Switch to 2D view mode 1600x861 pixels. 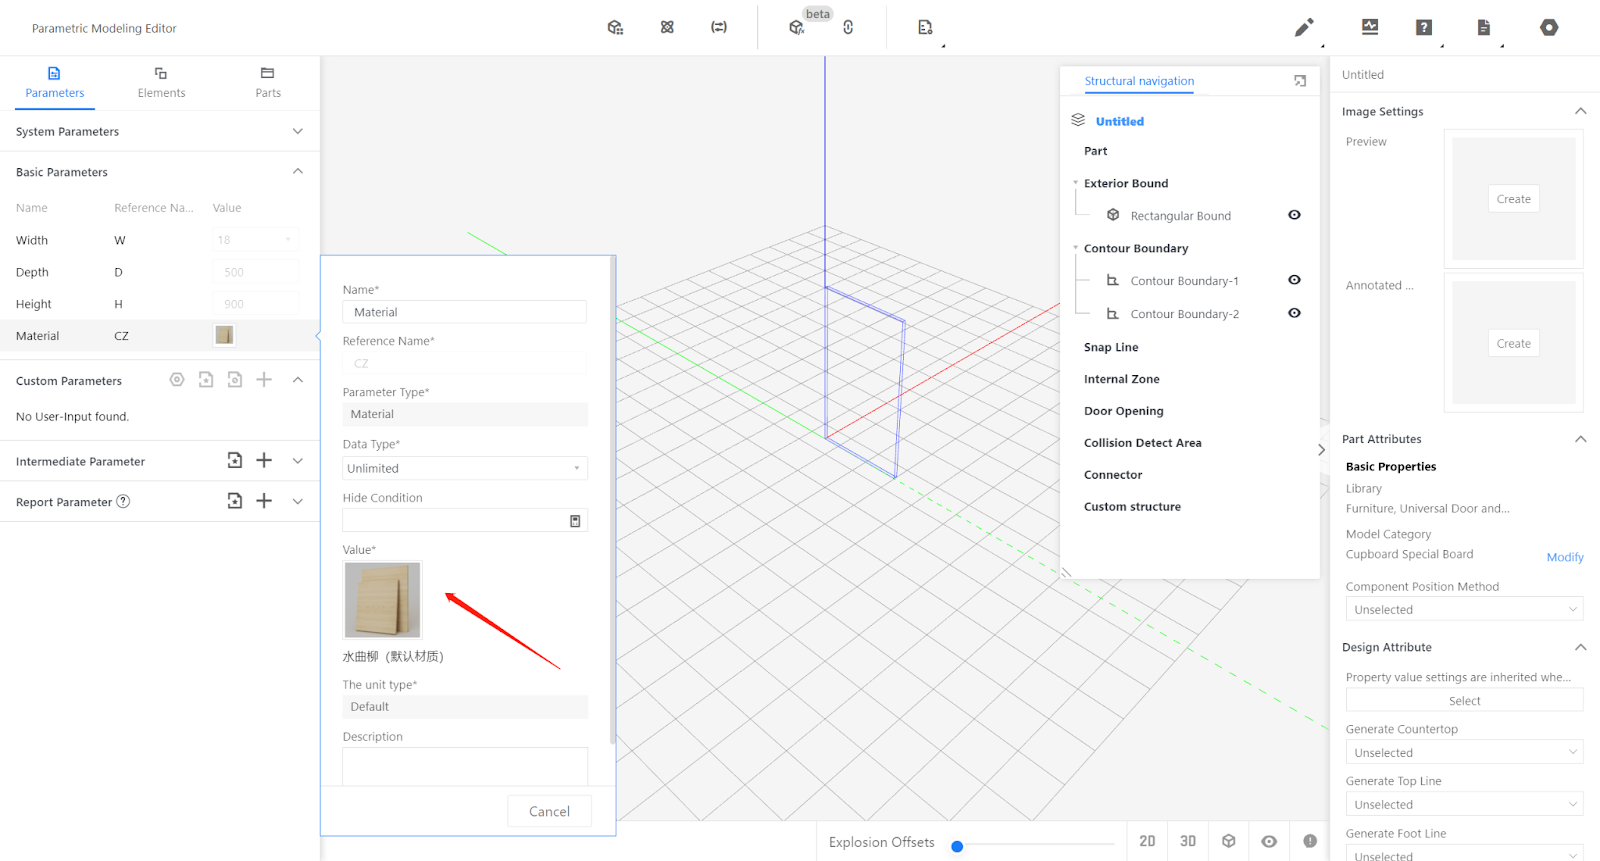(1147, 841)
